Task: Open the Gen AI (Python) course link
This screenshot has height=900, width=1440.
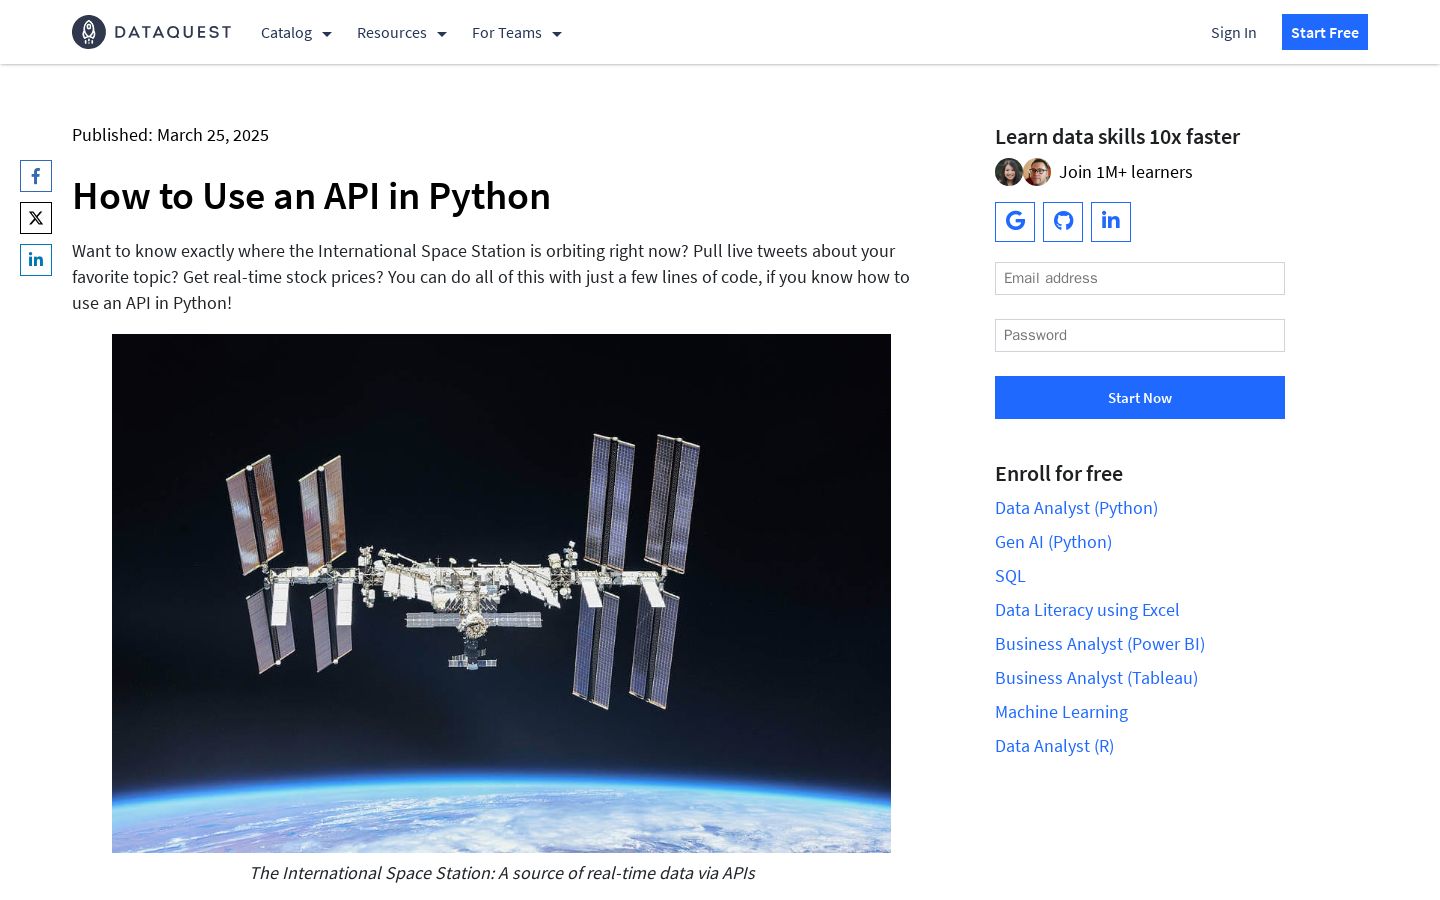Action: [x=1053, y=542]
